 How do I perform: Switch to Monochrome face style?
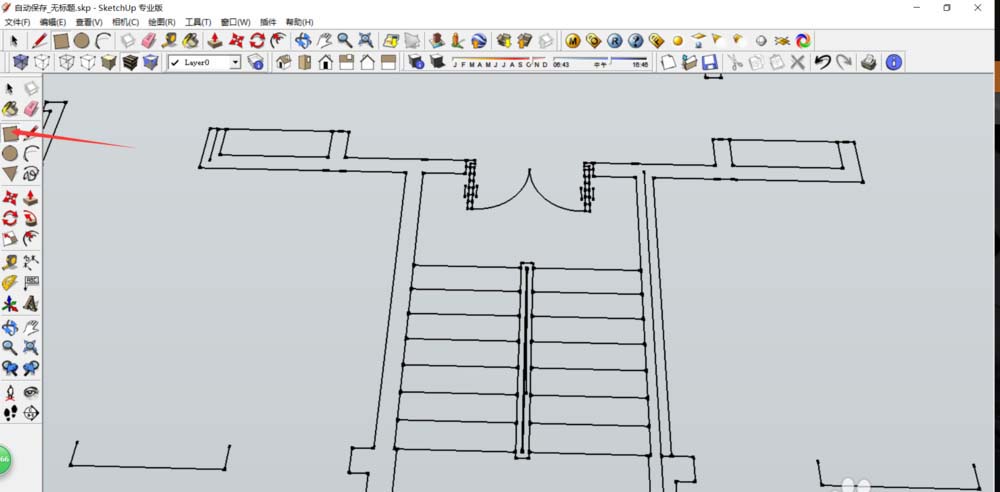tap(151, 62)
